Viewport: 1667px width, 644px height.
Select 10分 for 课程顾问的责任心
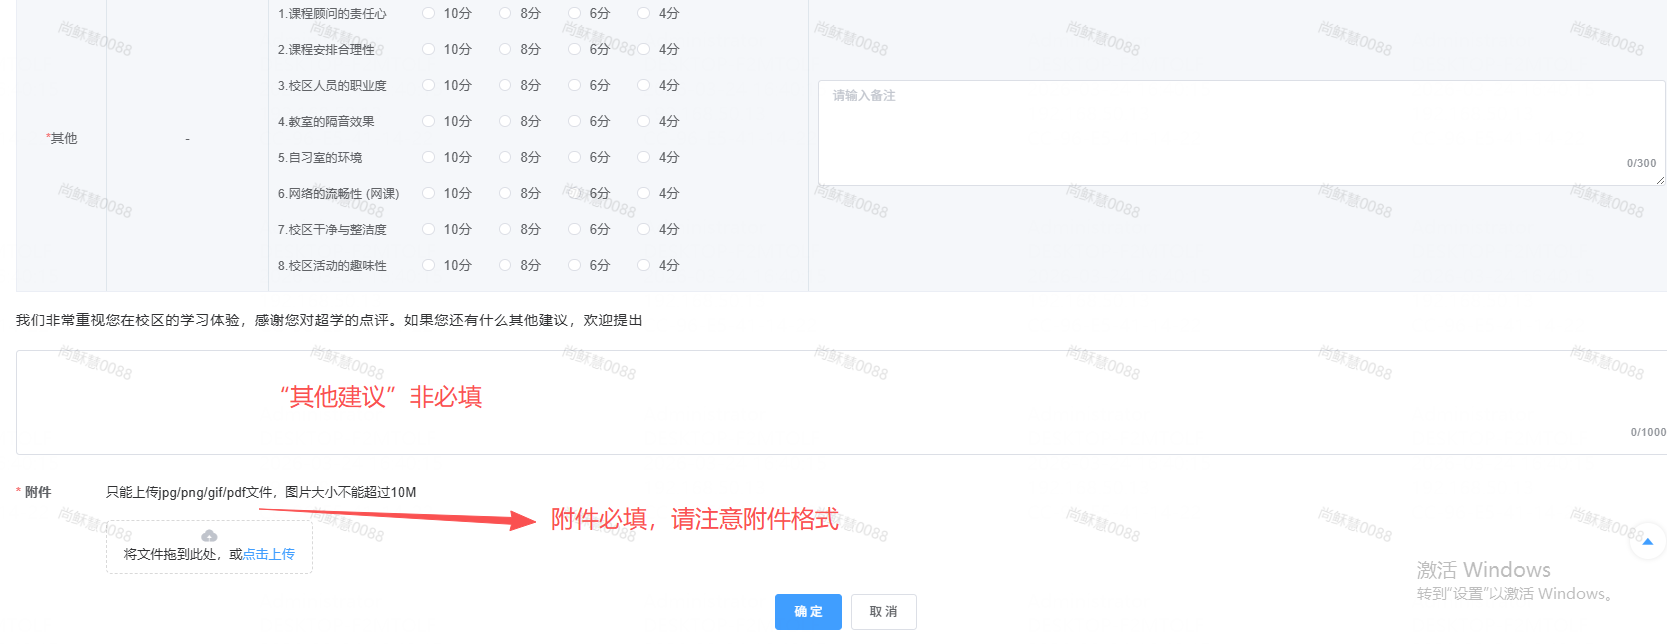(x=429, y=14)
